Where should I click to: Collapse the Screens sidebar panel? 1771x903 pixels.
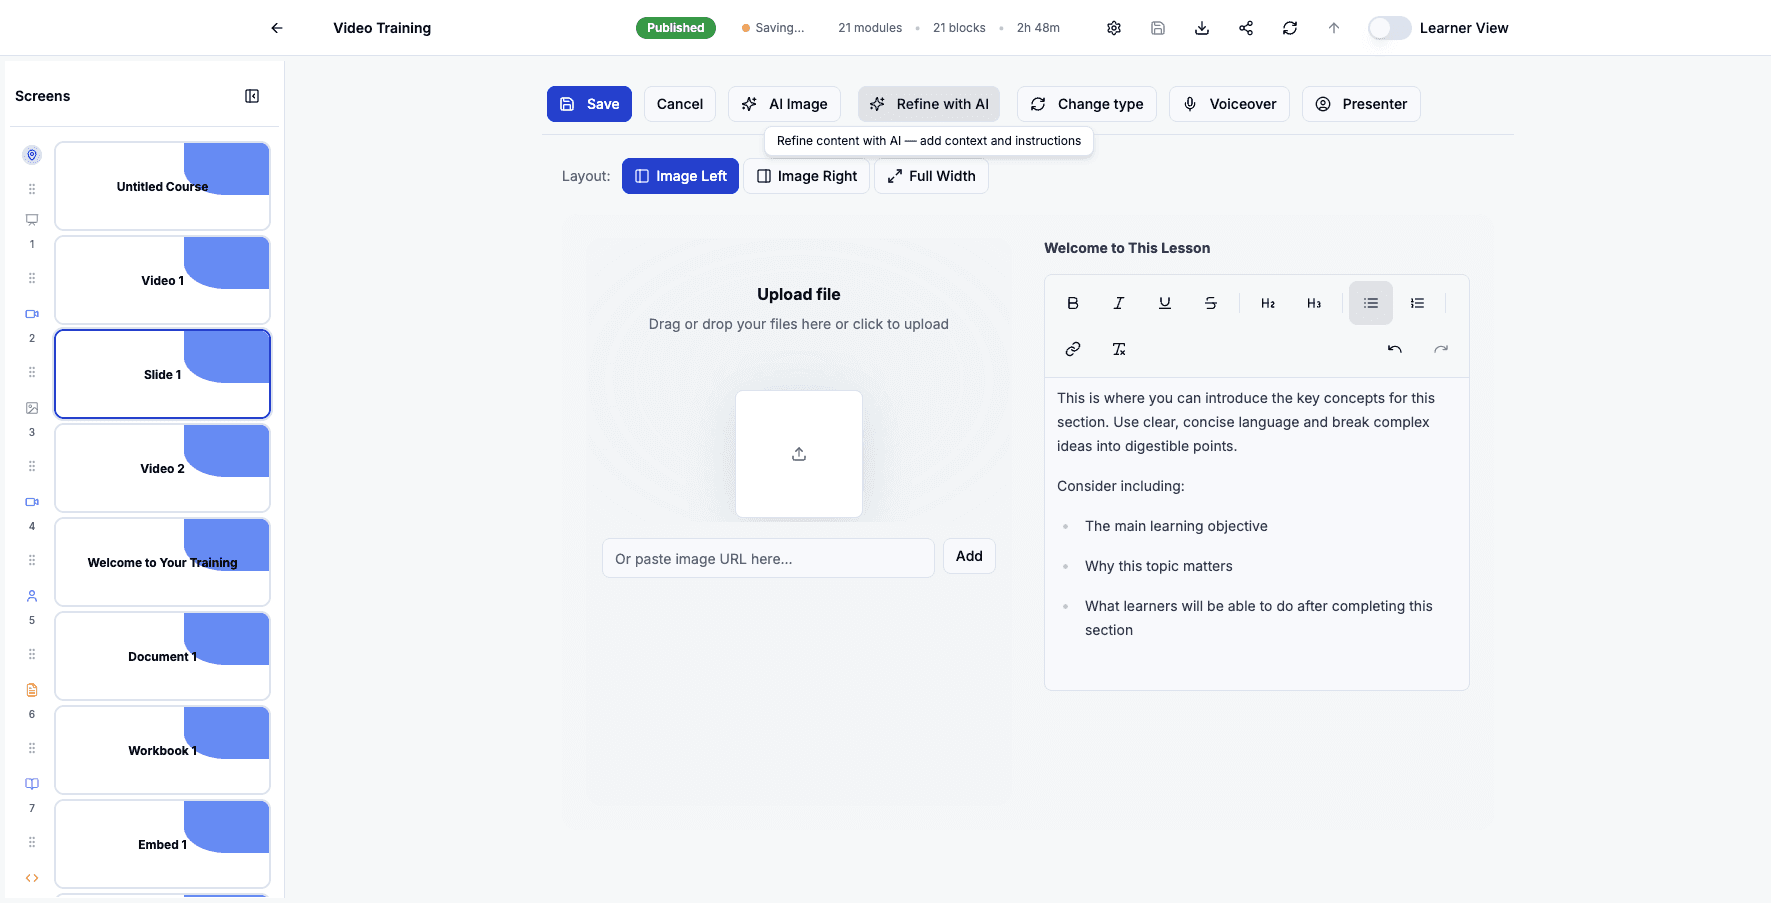point(251,95)
